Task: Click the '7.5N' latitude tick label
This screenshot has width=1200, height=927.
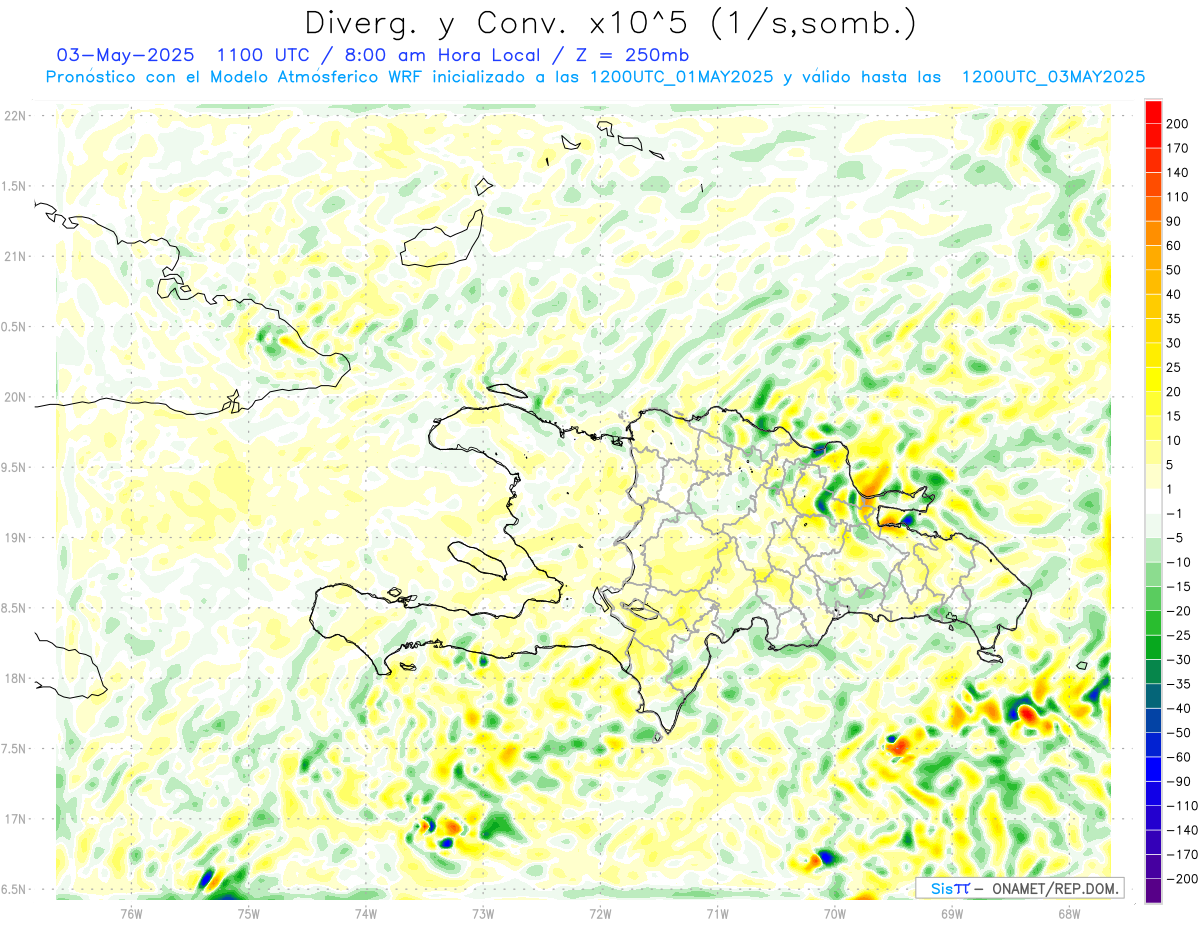Action: click(14, 749)
